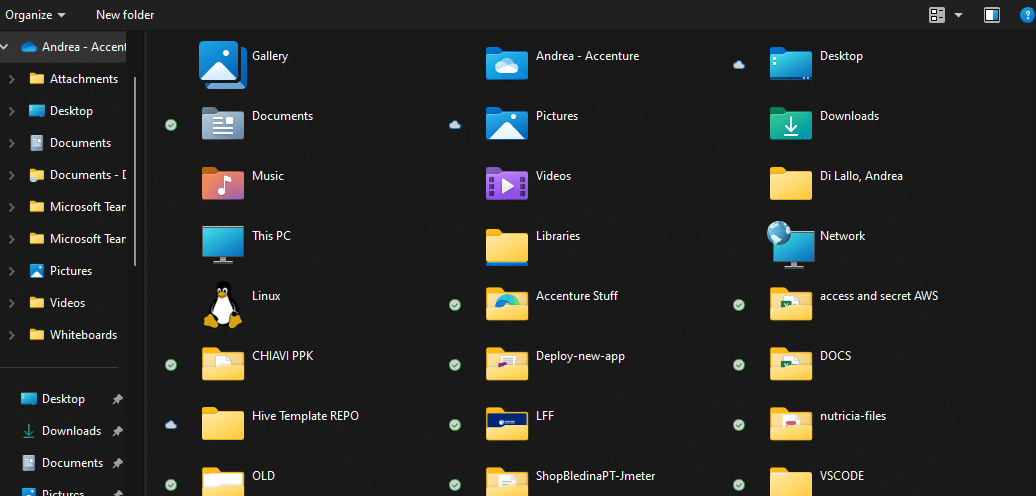Image resolution: width=1036 pixels, height=496 pixels.
Task: Collapse the Andrea - Accenture tree node
Action: pyautogui.click(x=5, y=47)
